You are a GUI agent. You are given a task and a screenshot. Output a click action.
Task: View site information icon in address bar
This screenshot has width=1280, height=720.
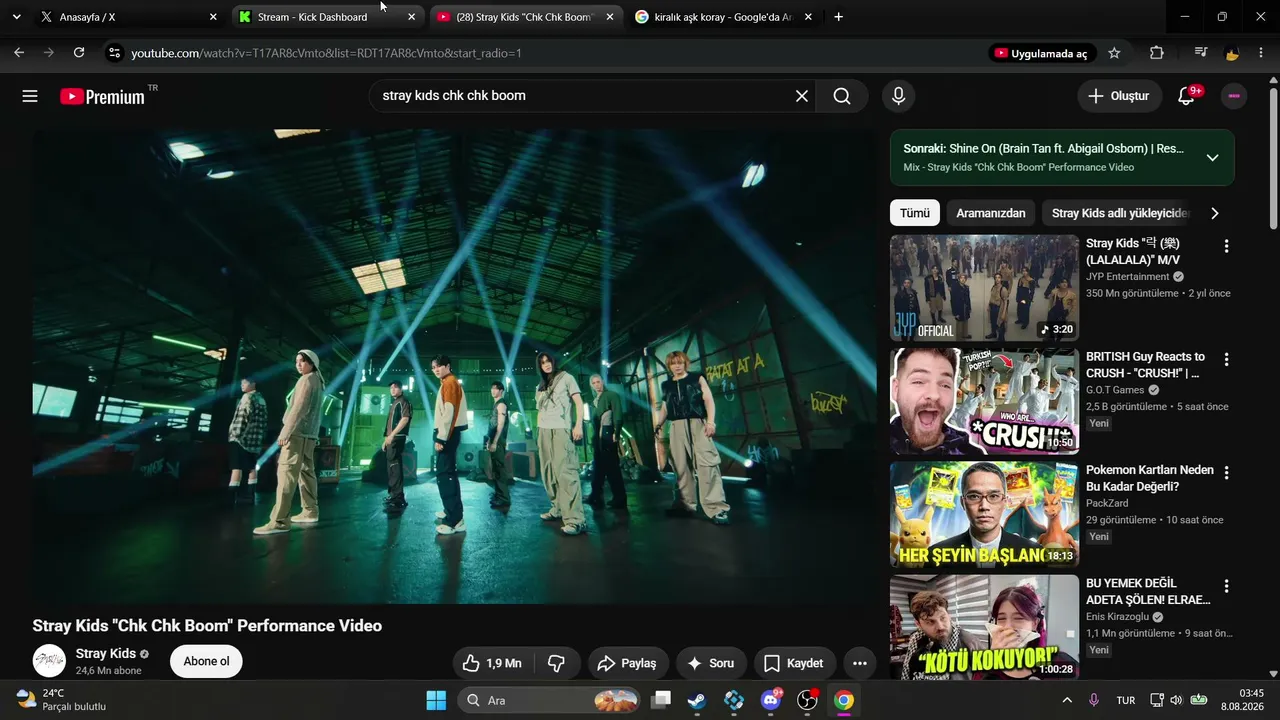(114, 53)
